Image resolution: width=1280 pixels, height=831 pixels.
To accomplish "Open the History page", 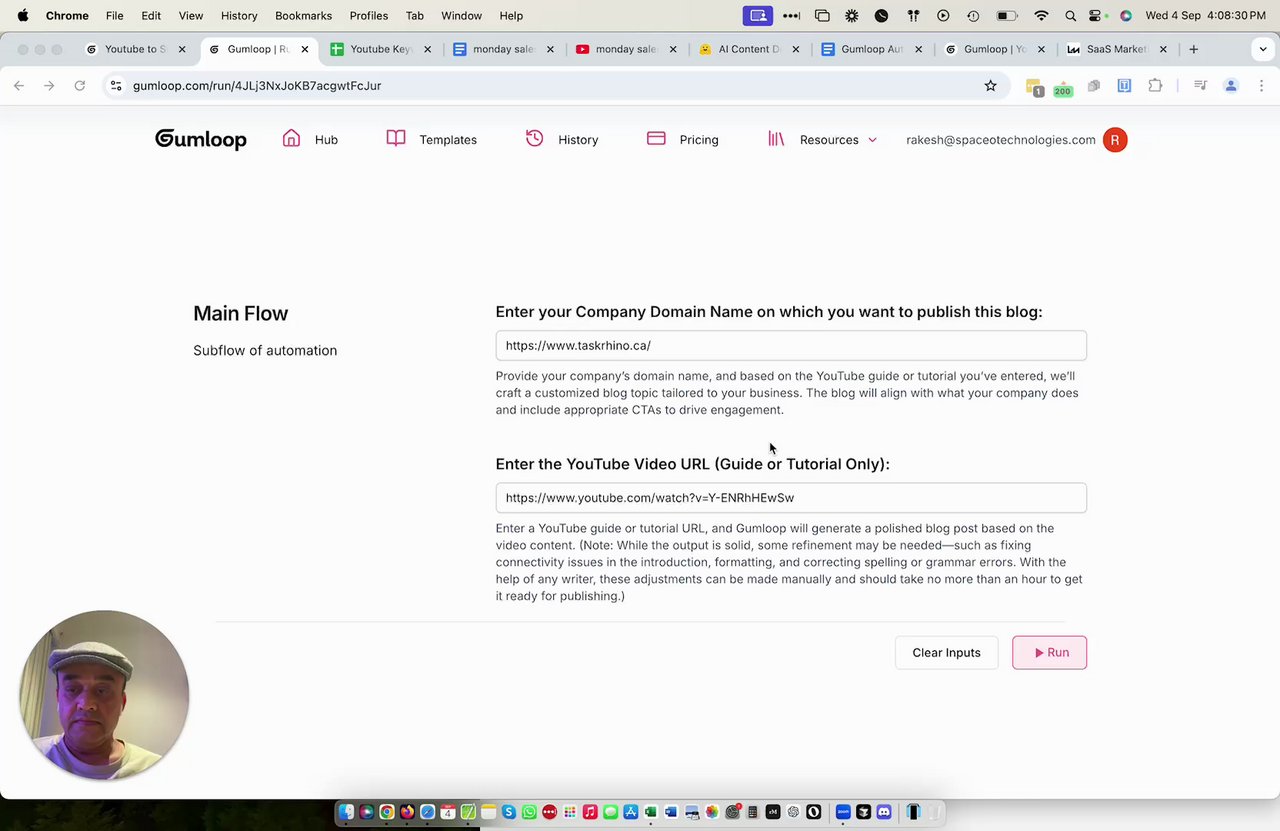I will coord(578,140).
